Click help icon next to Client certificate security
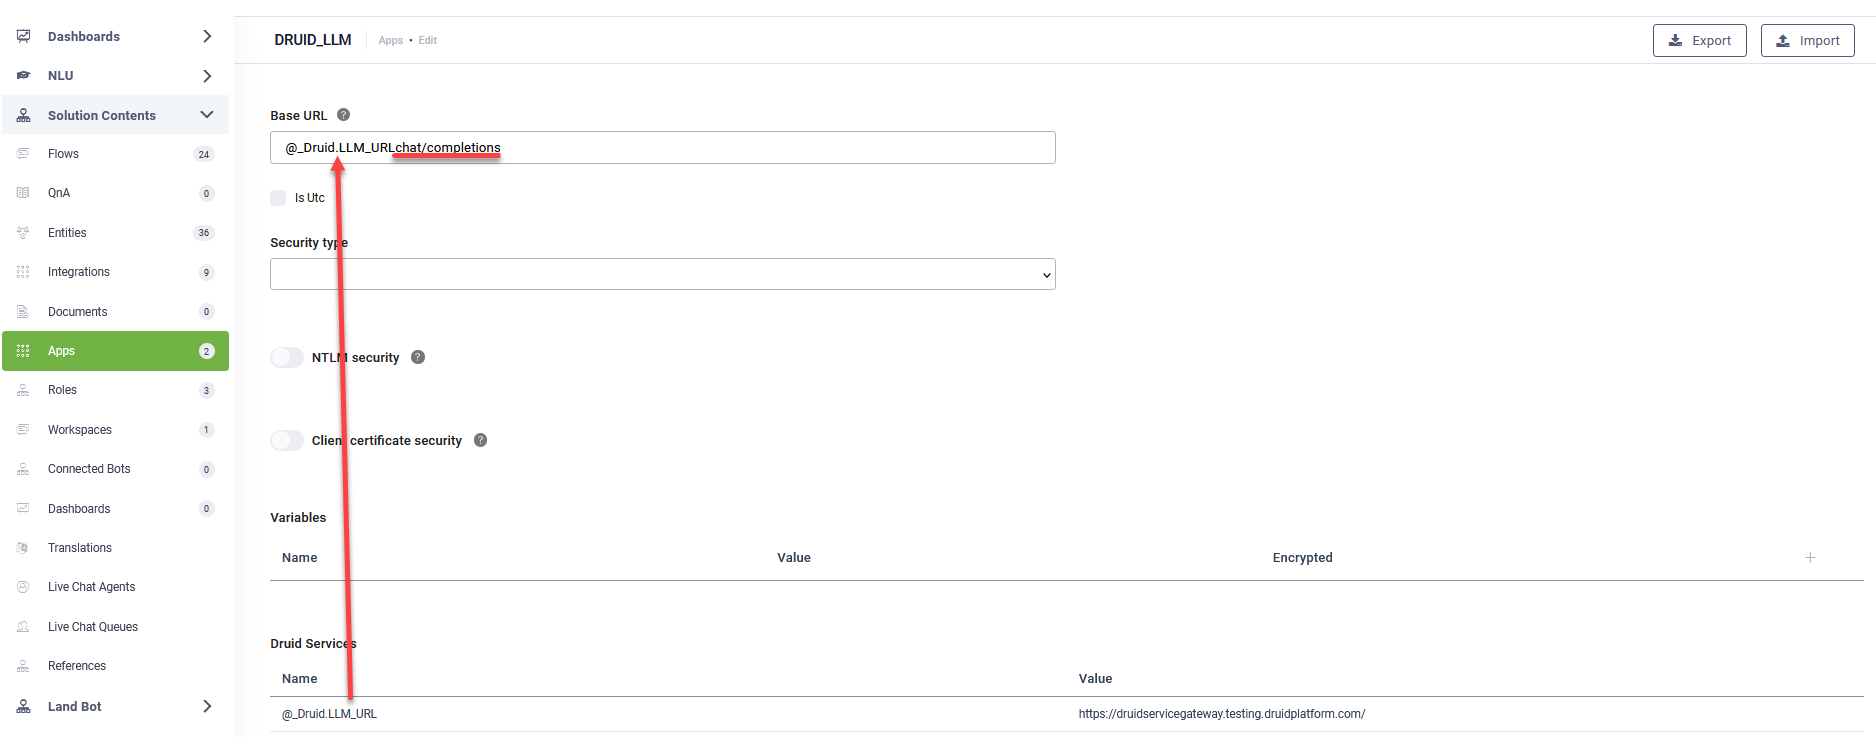1876x737 pixels. pyautogui.click(x=480, y=440)
